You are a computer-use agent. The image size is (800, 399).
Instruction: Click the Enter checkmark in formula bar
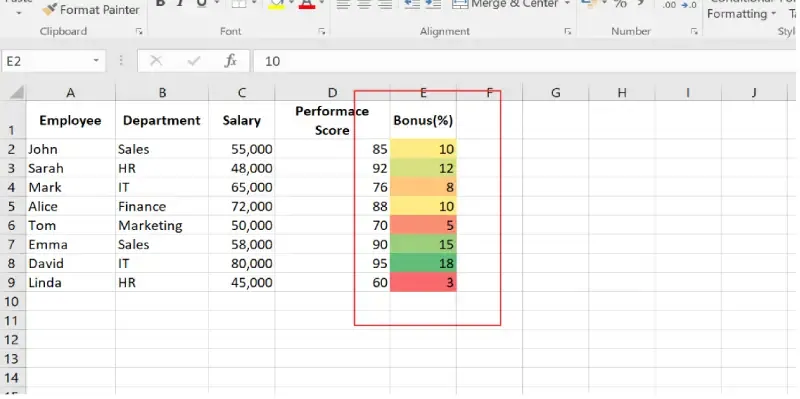[193, 61]
